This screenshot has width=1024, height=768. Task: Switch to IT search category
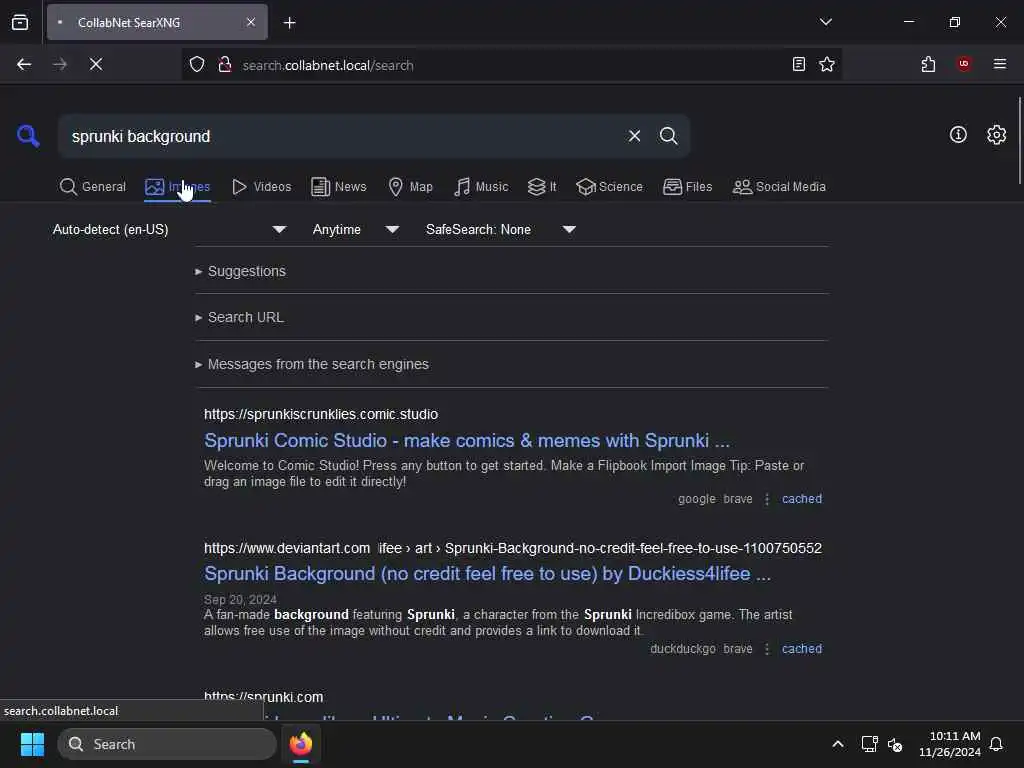(542, 187)
